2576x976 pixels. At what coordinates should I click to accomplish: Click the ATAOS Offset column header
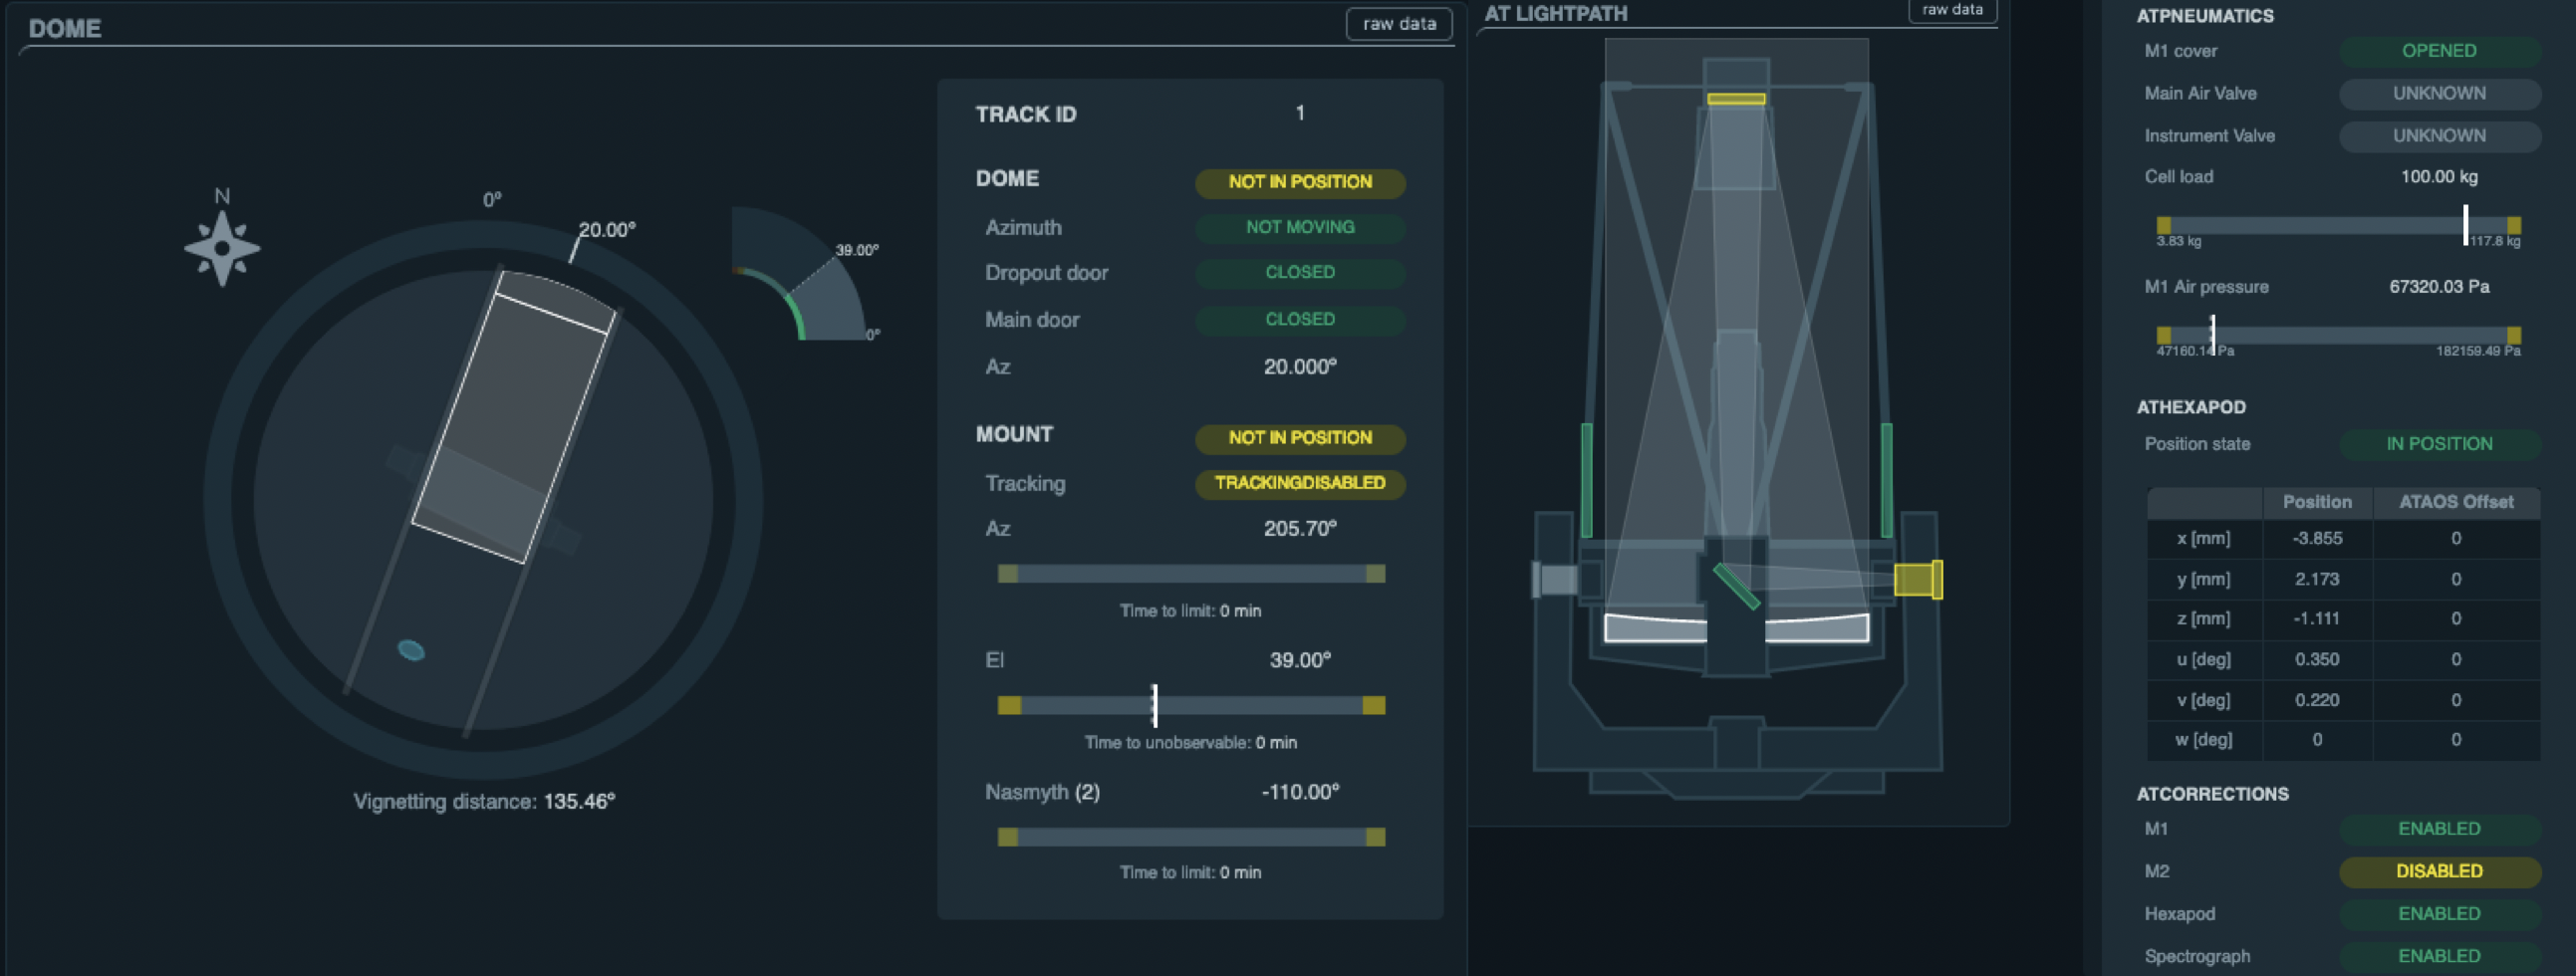click(x=2455, y=502)
